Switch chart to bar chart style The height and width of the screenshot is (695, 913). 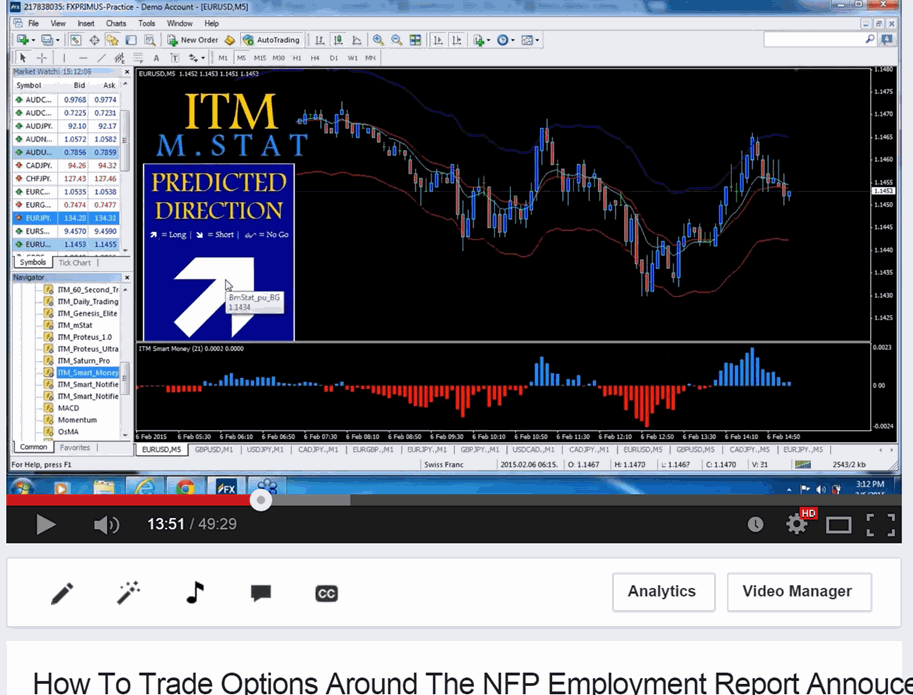tap(320, 40)
